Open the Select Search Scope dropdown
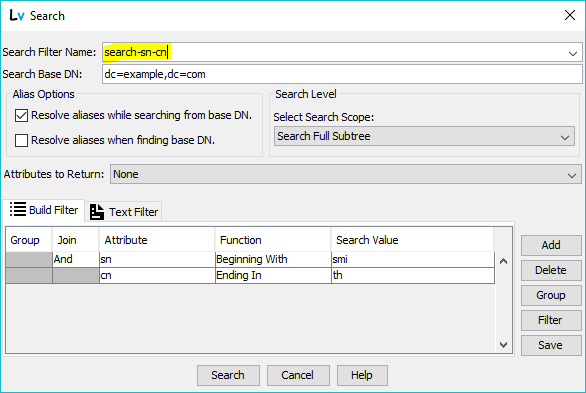Viewport: 586px width, 393px height. coord(424,136)
